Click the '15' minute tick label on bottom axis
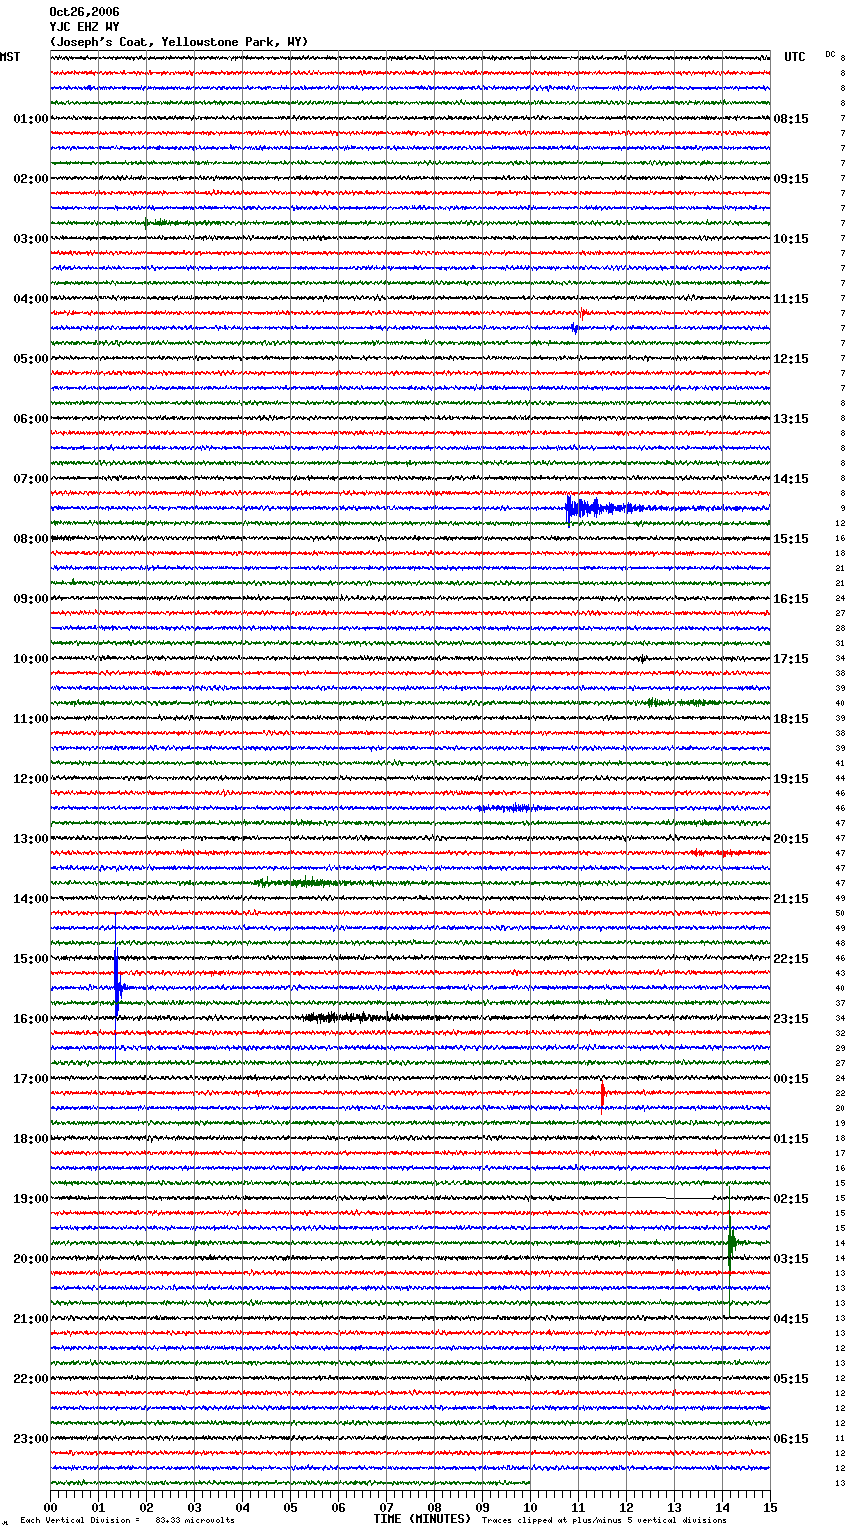 point(770,1507)
